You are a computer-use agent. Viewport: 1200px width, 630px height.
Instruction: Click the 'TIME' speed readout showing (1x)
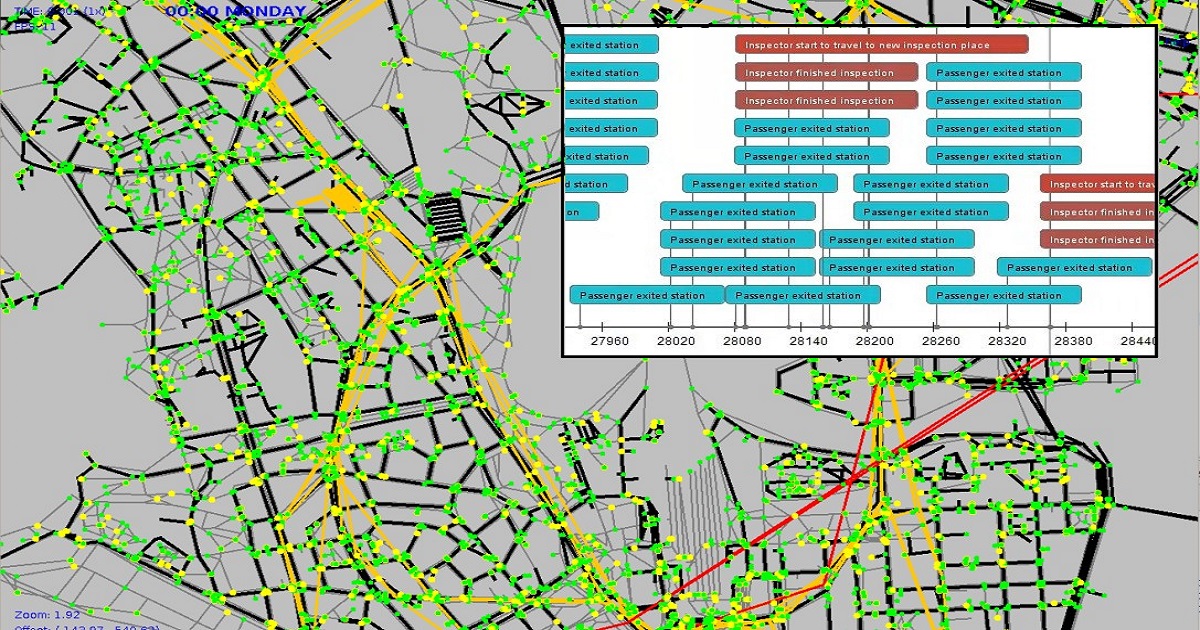click(59, 11)
